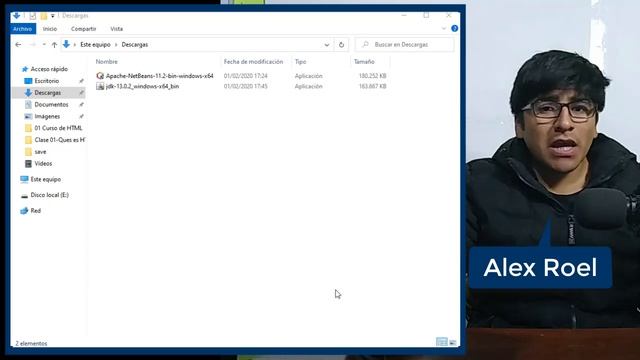Open recent locations dropdown arrow

click(44, 44)
